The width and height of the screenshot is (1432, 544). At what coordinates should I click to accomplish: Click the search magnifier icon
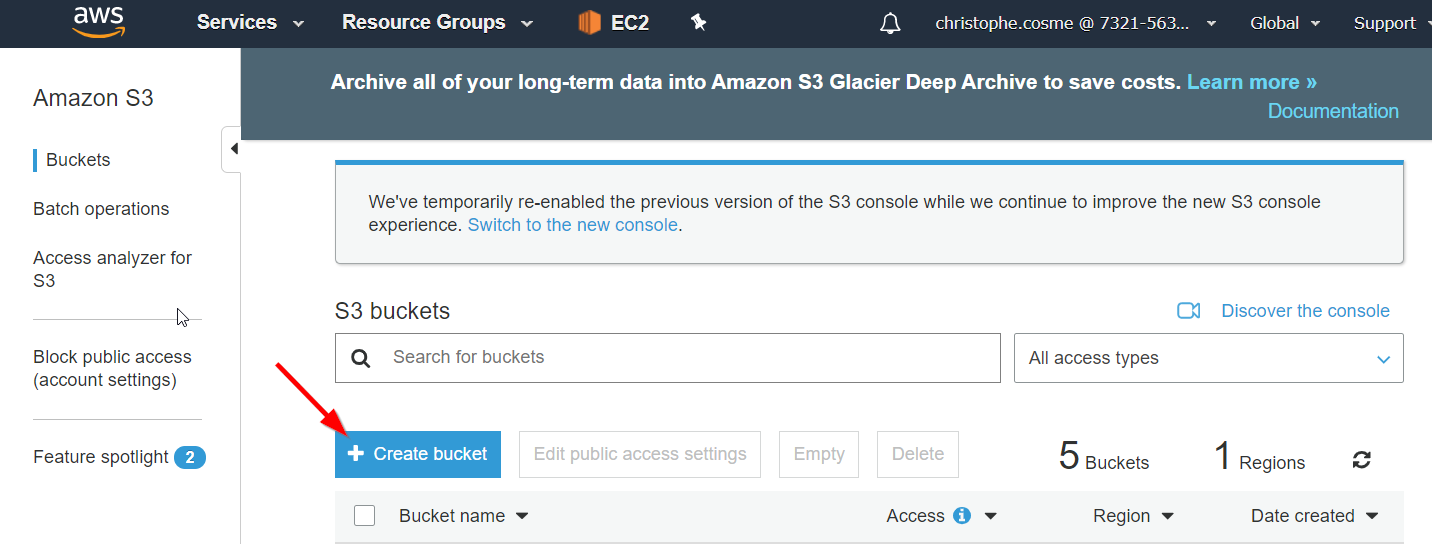pyautogui.click(x=361, y=358)
